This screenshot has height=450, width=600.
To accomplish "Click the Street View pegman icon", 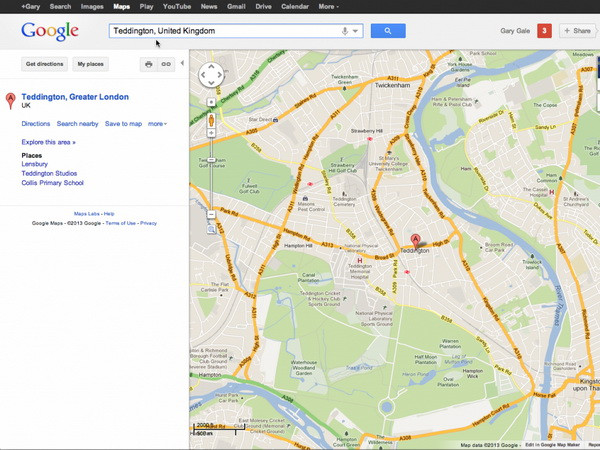I will click(x=211, y=121).
